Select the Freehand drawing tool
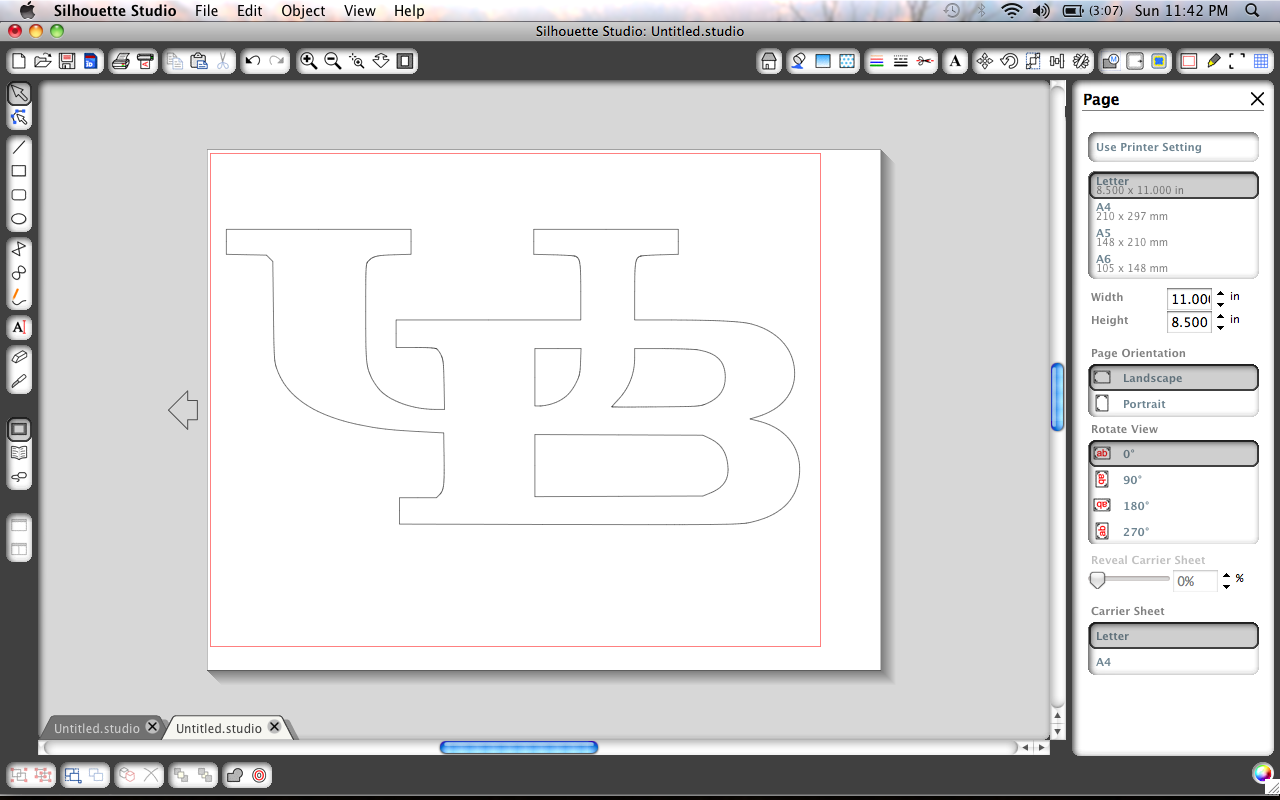 [x=19, y=297]
